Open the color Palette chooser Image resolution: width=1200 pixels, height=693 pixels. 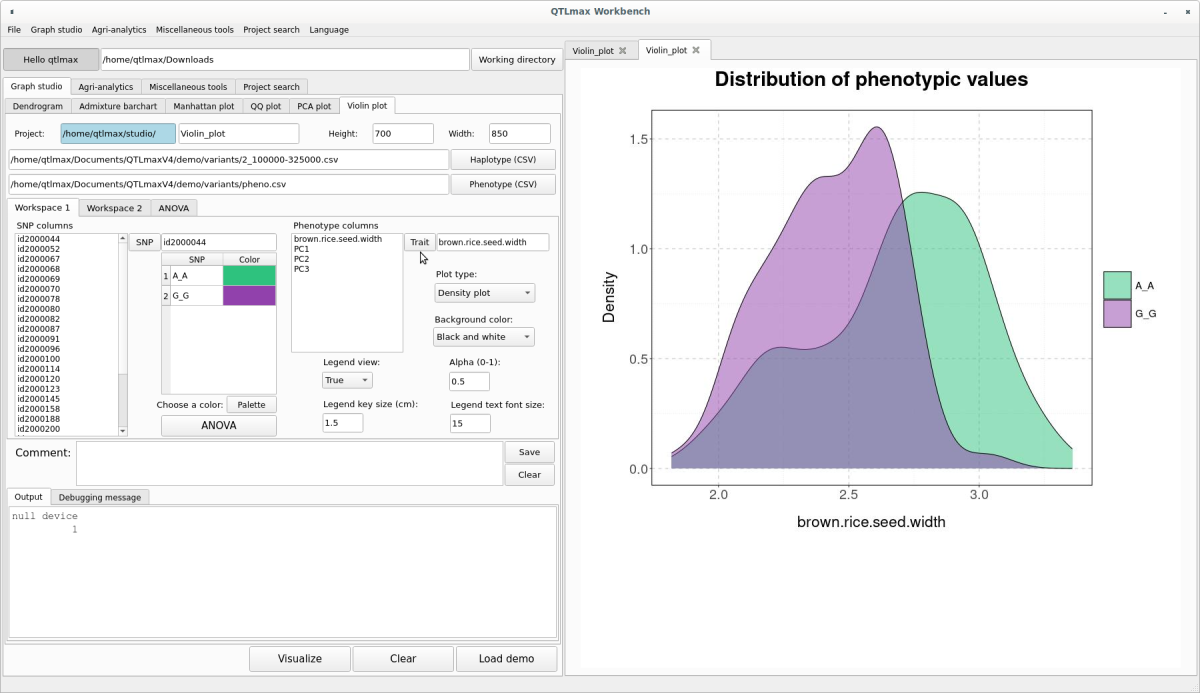(x=251, y=405)
